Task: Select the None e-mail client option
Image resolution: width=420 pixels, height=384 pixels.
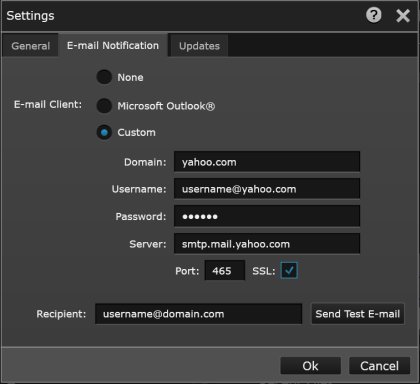Action: (x=104, y=77)
